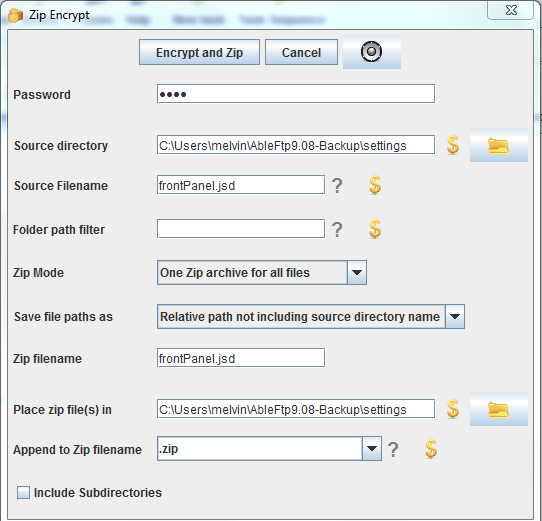Open dollar variable icon for Place zip file(s) in
The height and width of the screenshot is (521, 542).
click(453, 409)
